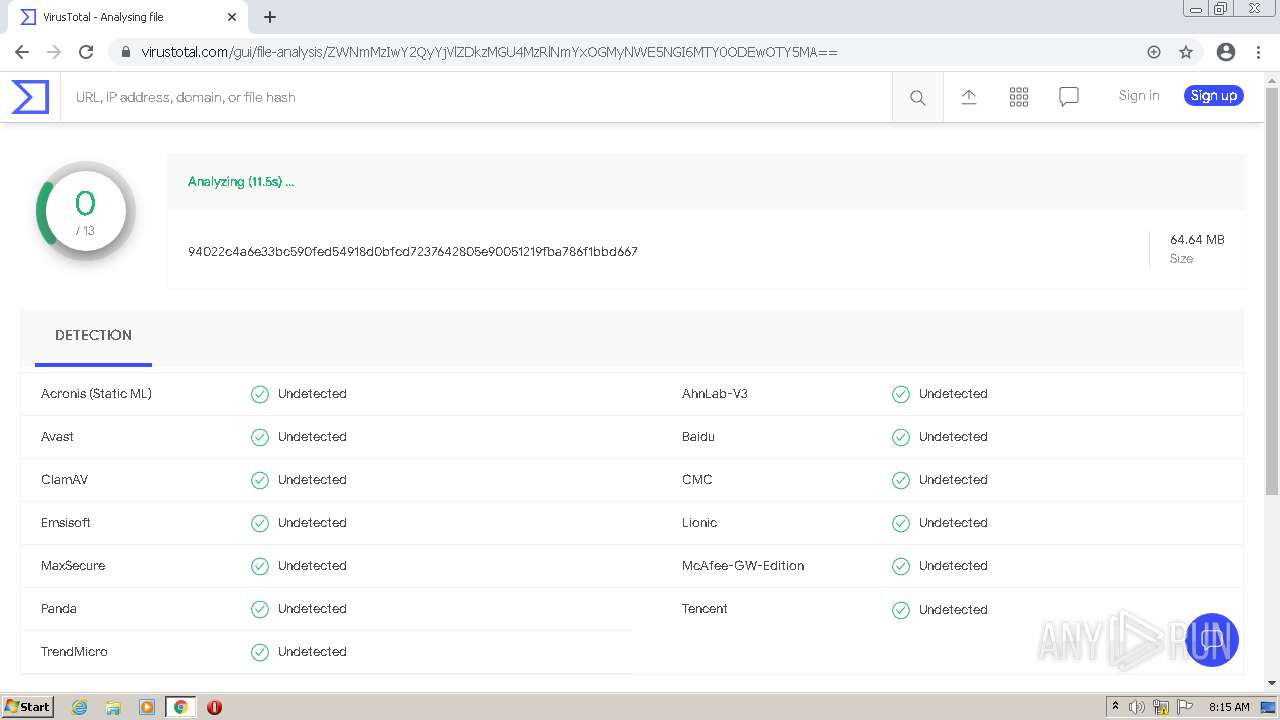Screen dimensions: 1280x720
Task: Click the Panda engine name
Action: point(59,608)
